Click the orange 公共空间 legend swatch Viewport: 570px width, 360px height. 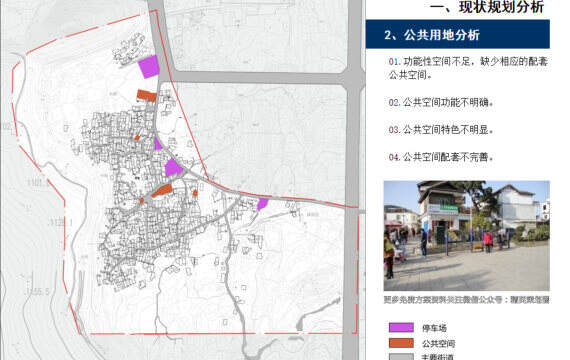point(401,343)
